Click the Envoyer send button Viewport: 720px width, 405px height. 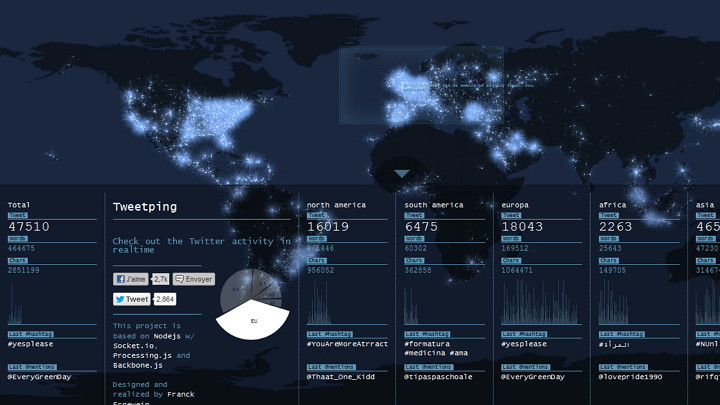point(194,279)
